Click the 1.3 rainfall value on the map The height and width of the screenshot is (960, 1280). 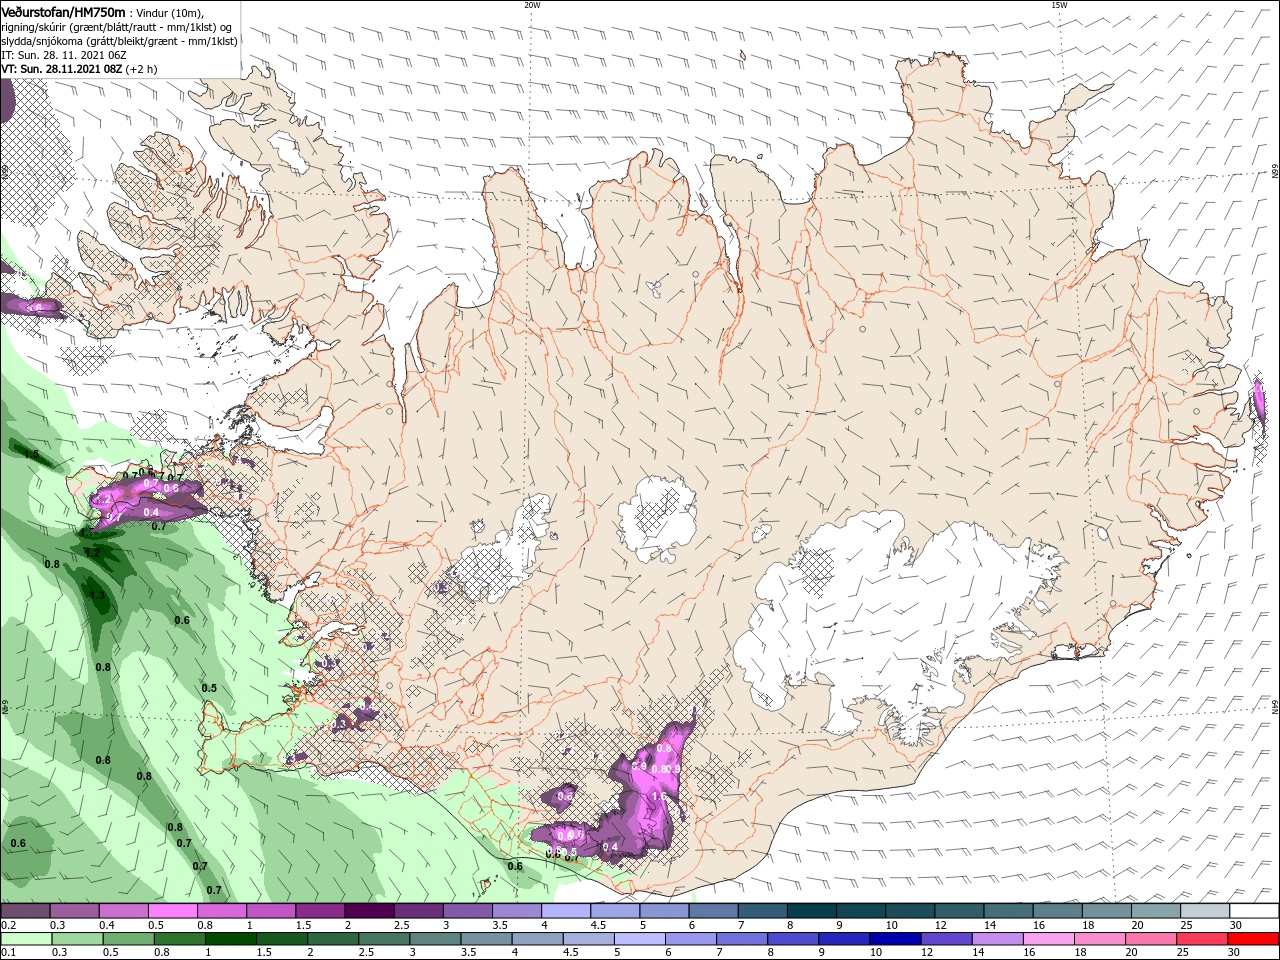[97, 595]
